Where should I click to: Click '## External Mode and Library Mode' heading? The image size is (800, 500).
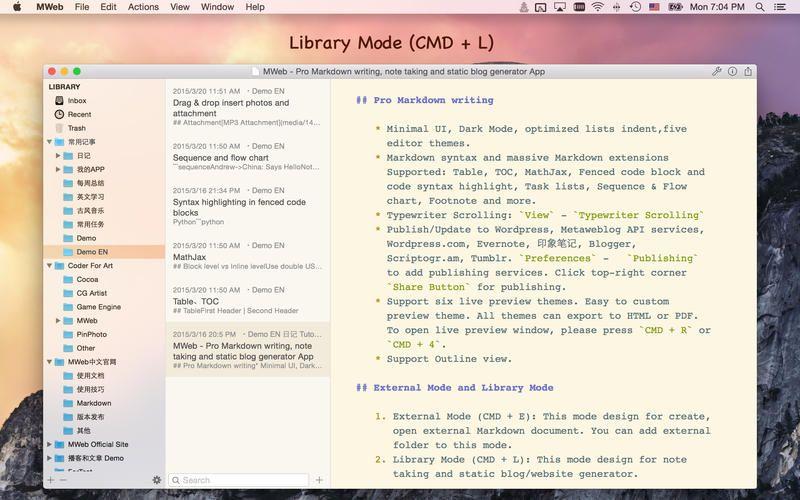455,387
